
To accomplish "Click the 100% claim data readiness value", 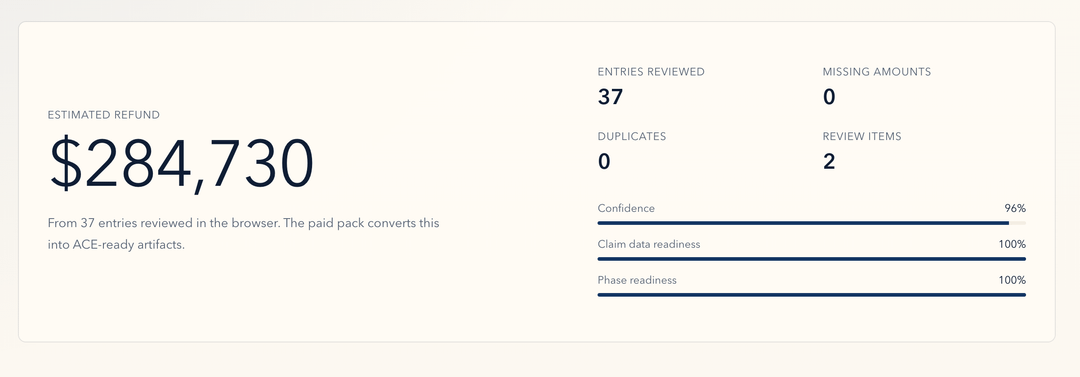I will (x=1012, y=244).
